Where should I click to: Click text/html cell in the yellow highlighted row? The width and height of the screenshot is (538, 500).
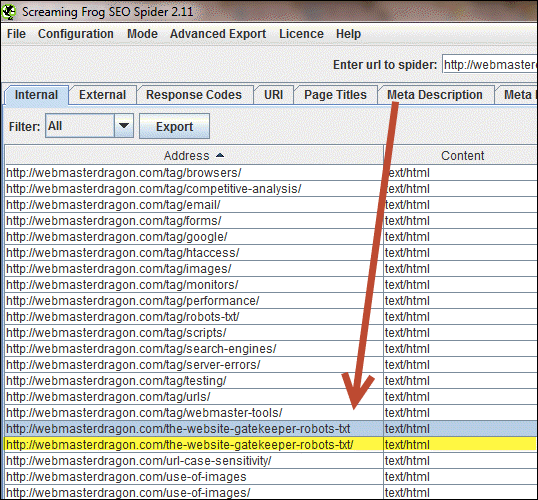tap(461, 445)
